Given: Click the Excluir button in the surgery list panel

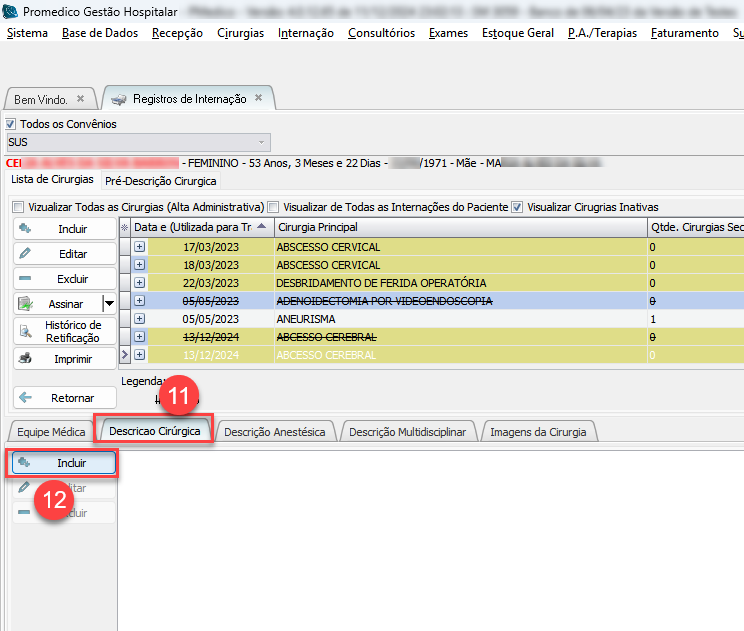Looking at the screenshot, I should click(x=64, y=279).
